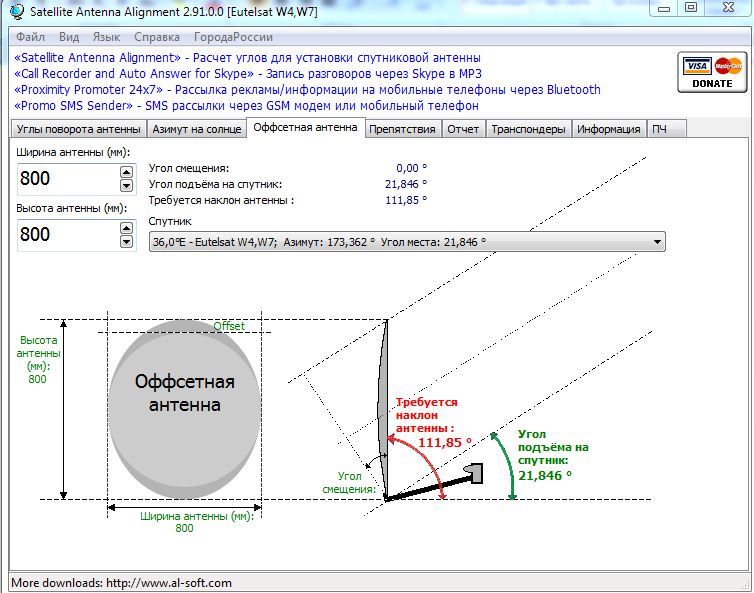Increase antenna width with up arrow
Screen dimensions: 754x593
tap(126, 172)
